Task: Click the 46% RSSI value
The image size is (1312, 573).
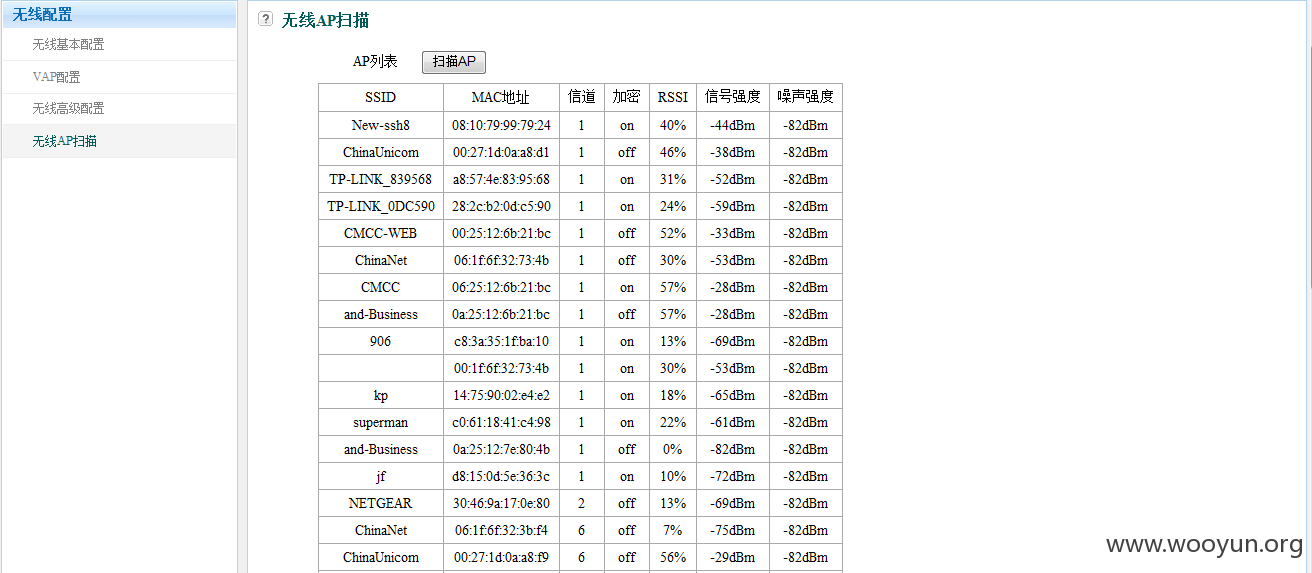Action: coord(673,152)
